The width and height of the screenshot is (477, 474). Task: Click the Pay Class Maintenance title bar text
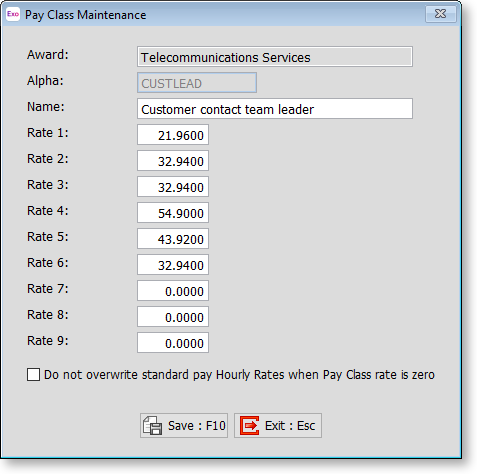pyautogui.click(x=86, y=15)
